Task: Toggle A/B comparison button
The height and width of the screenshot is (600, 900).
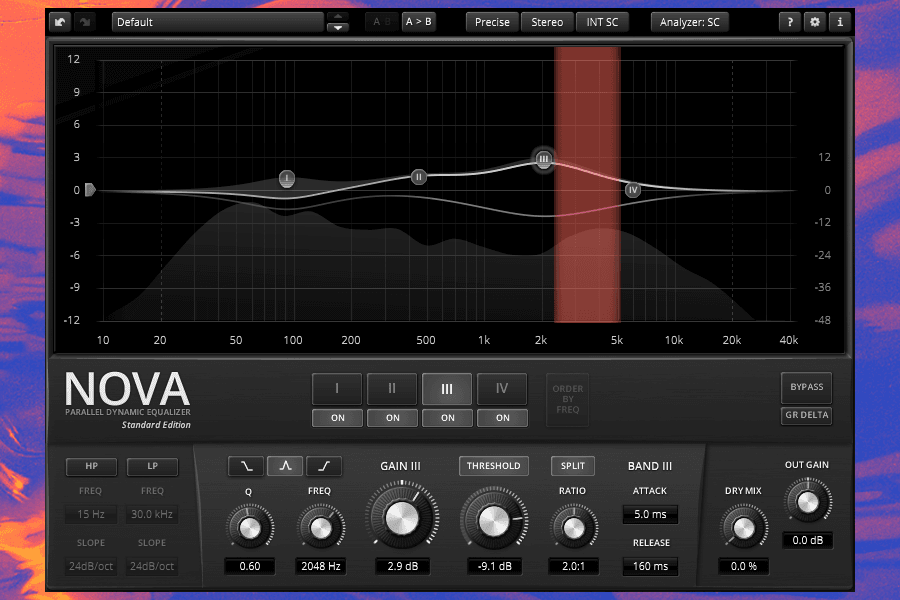Action: [x=382, y=22]
